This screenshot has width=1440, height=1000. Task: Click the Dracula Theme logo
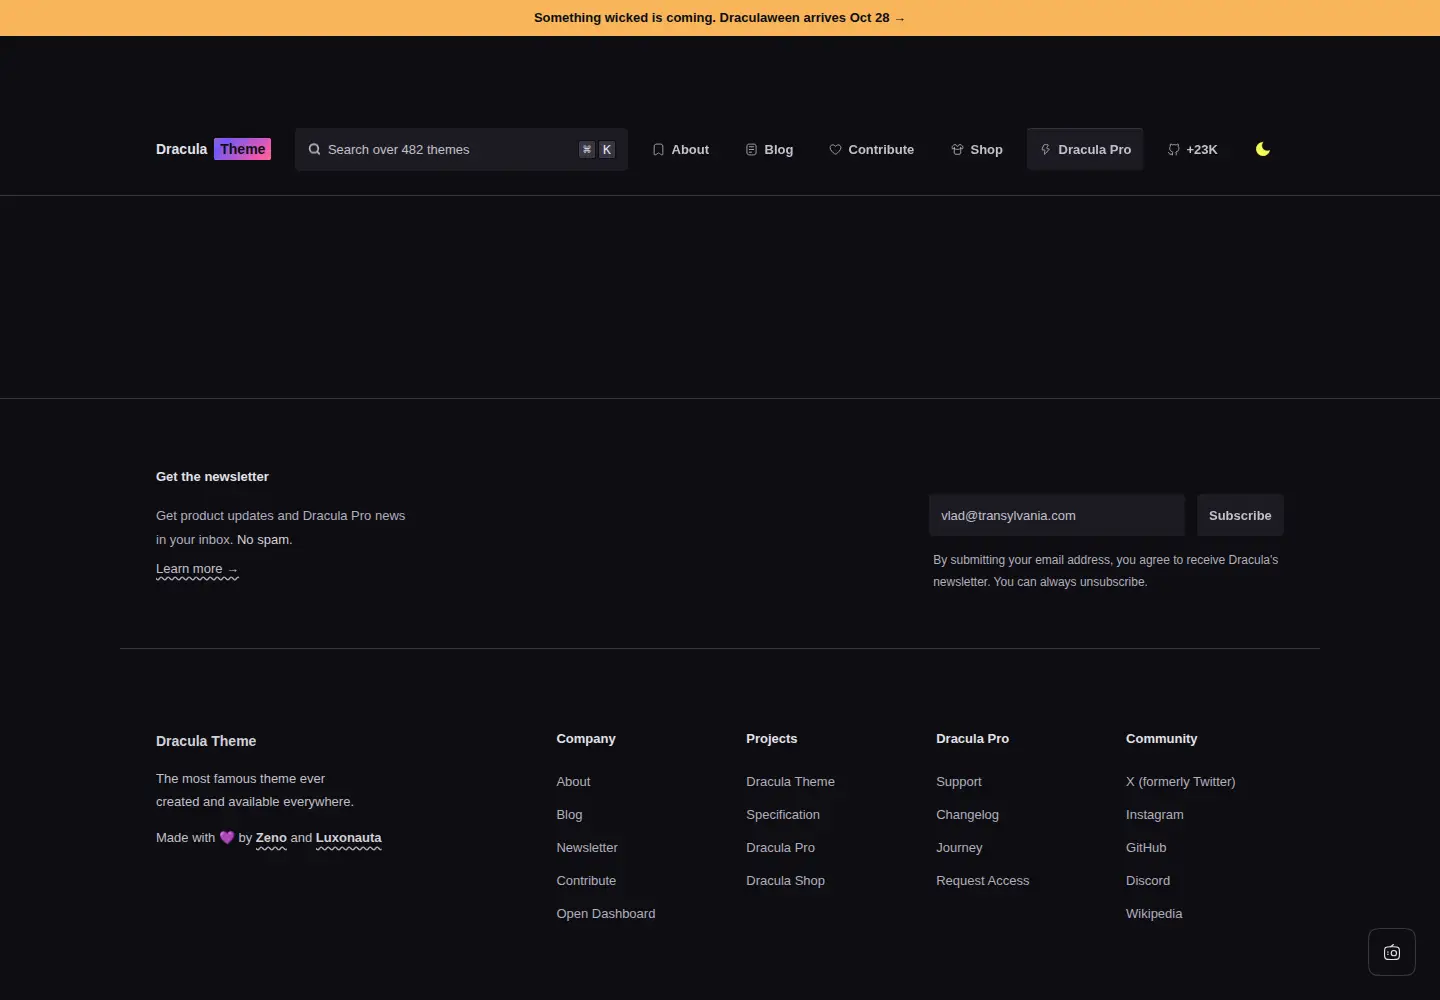[x=213, y=149]
